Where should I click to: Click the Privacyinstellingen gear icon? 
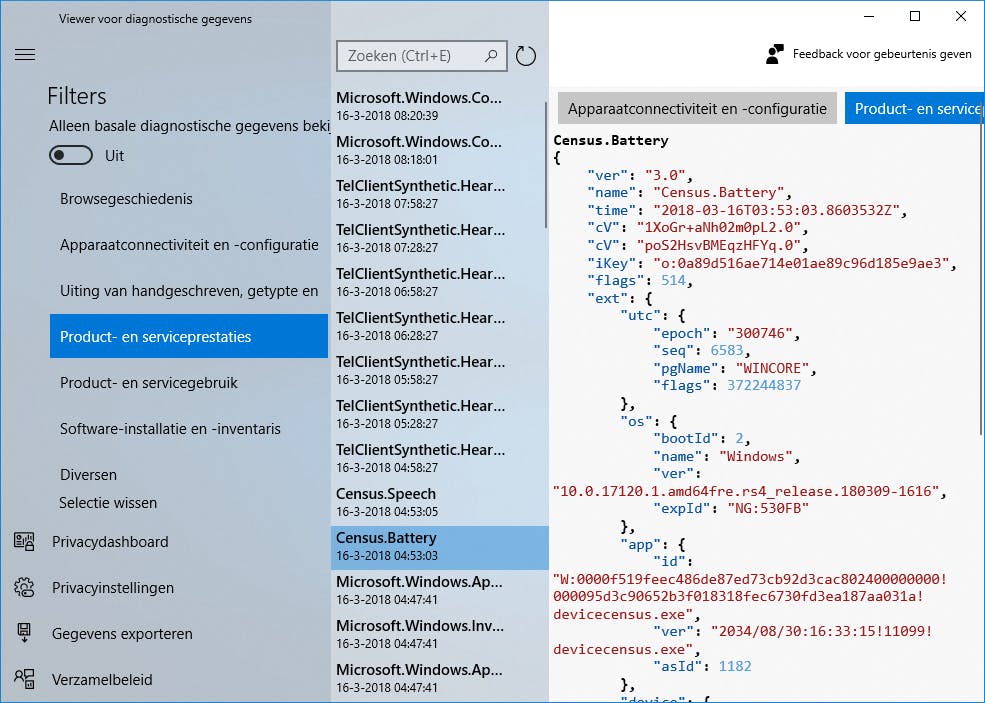pos(24,588)
